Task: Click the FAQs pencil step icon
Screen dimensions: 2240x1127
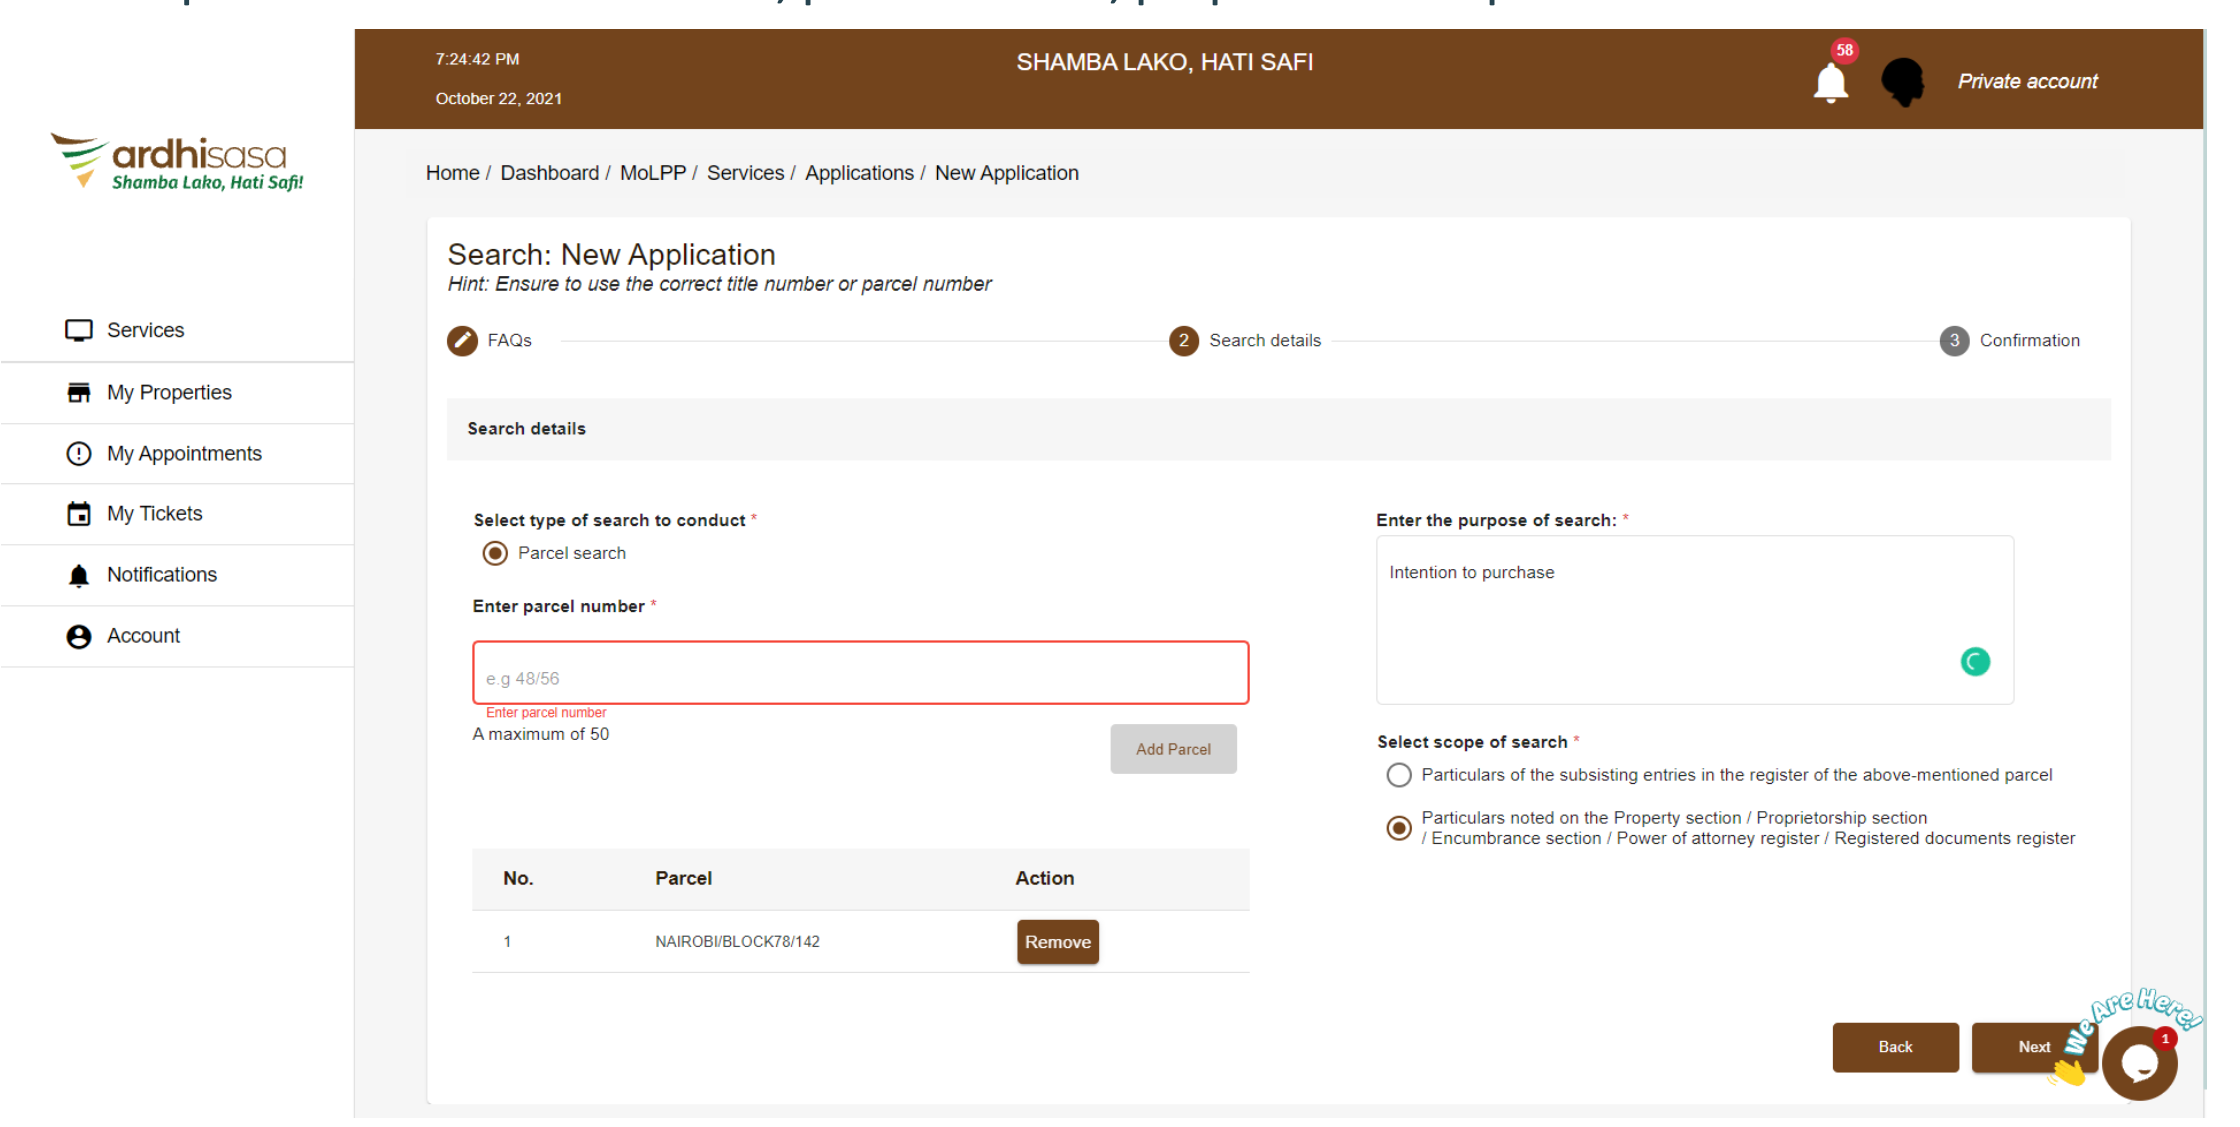Action: point(462,341)
